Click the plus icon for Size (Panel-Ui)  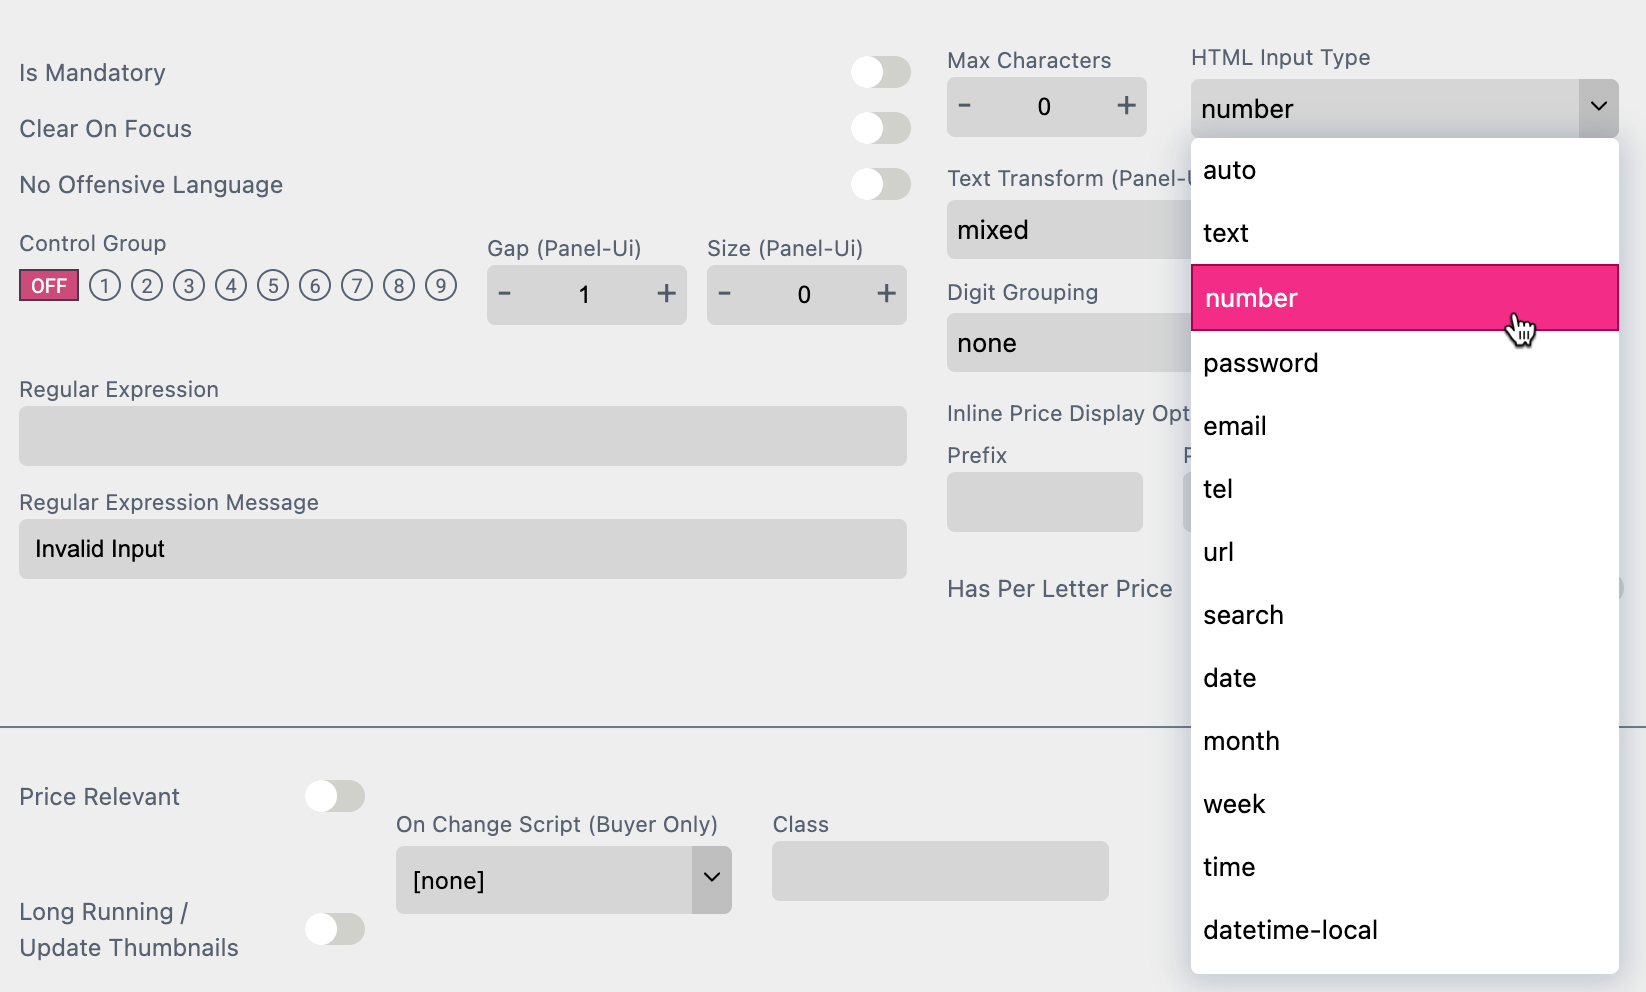[x=885, y=294]
